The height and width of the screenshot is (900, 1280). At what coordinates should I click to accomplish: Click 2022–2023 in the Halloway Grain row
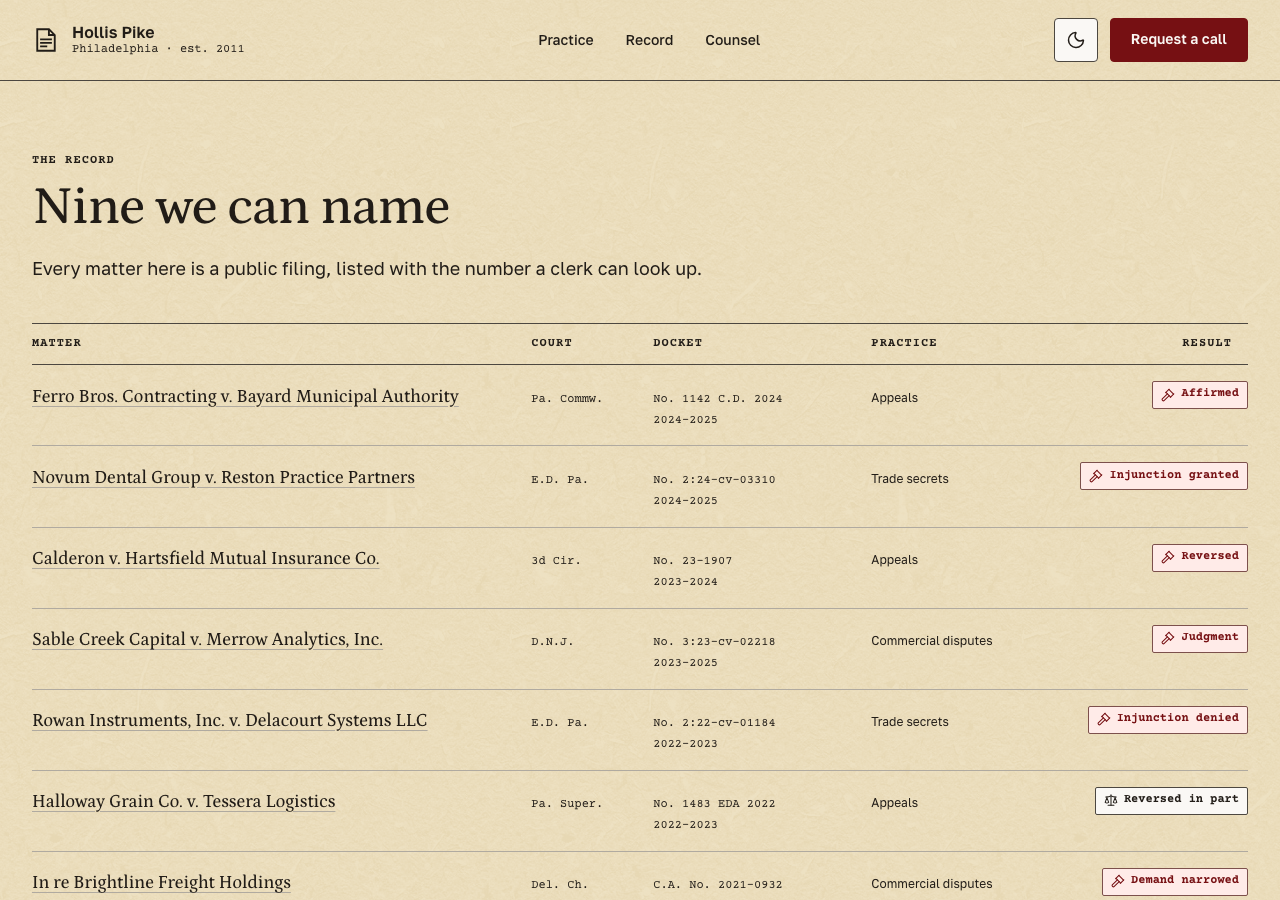point(685,825)
